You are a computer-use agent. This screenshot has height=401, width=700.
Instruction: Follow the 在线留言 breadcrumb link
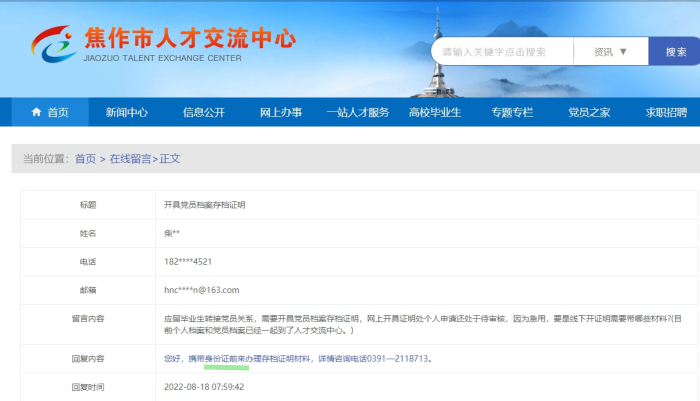pos(130,159)
